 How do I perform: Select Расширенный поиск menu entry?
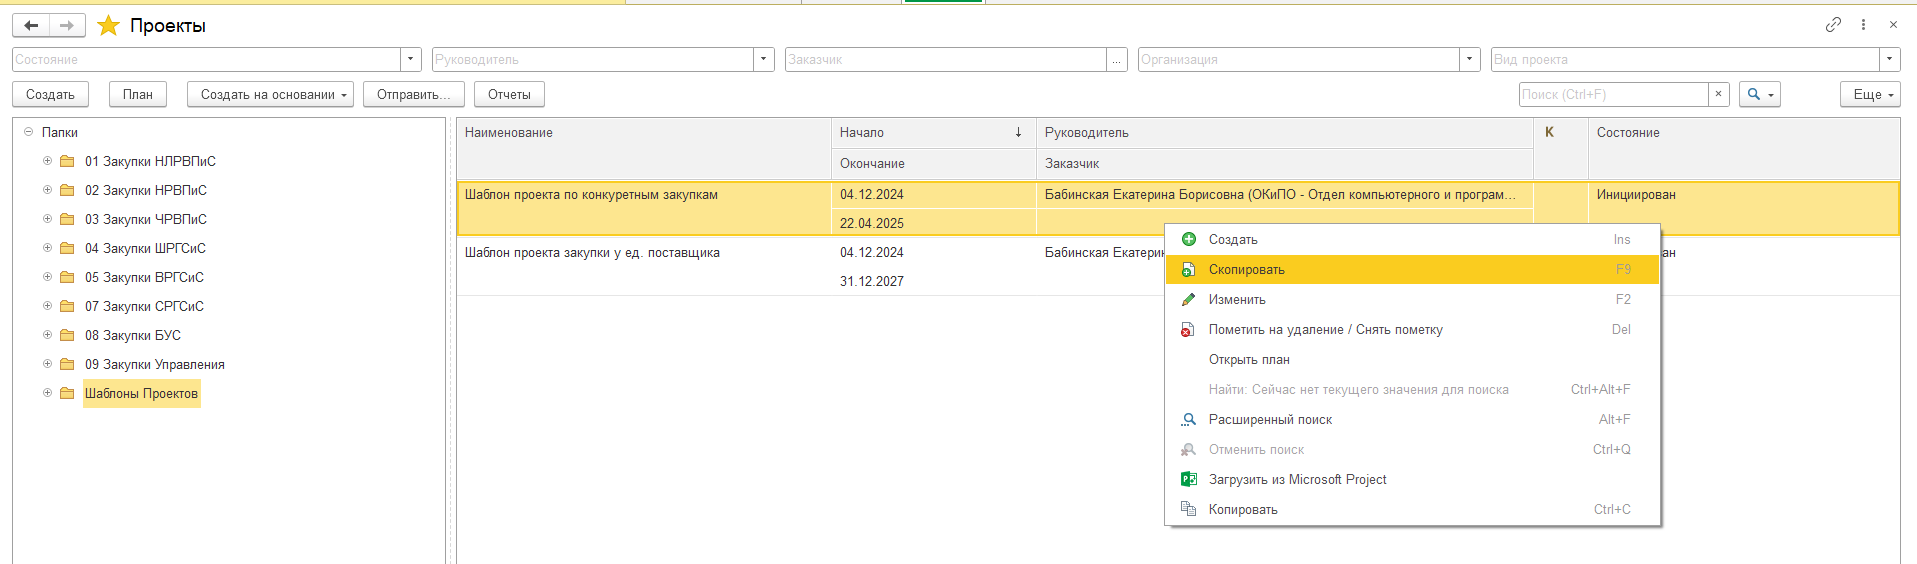coord(1412,419)
